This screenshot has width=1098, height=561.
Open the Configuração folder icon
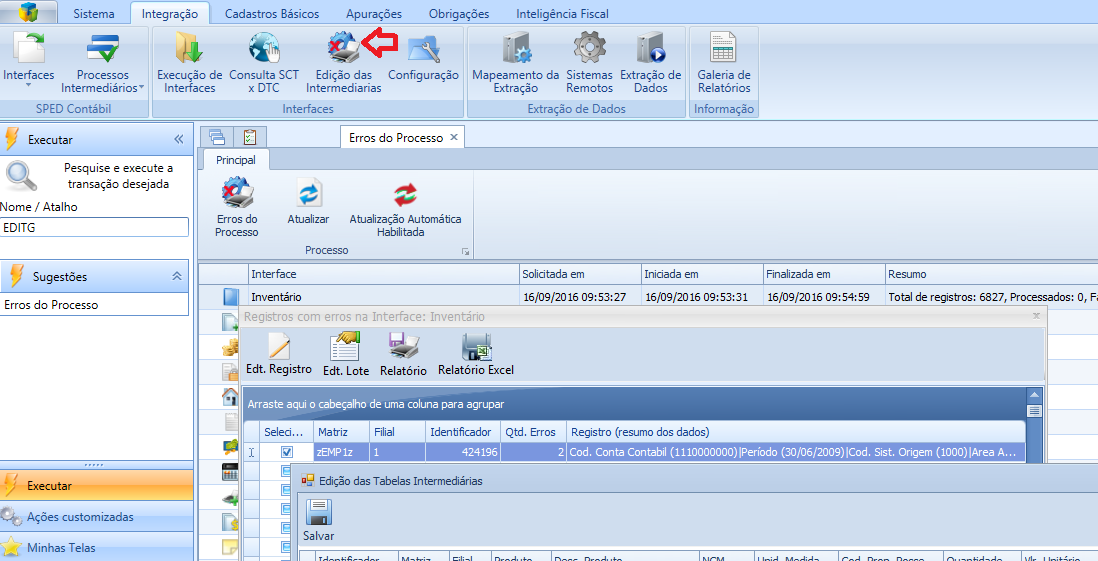coord(423,50)
